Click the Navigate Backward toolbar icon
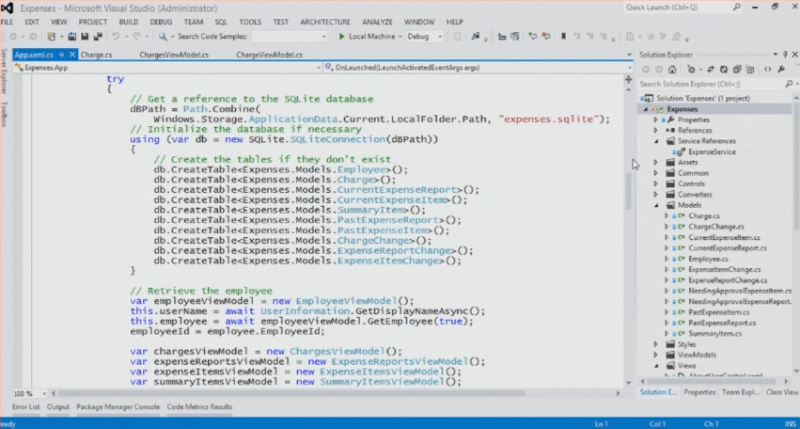This screenshot has height=429, width=800. pos(13,36)
